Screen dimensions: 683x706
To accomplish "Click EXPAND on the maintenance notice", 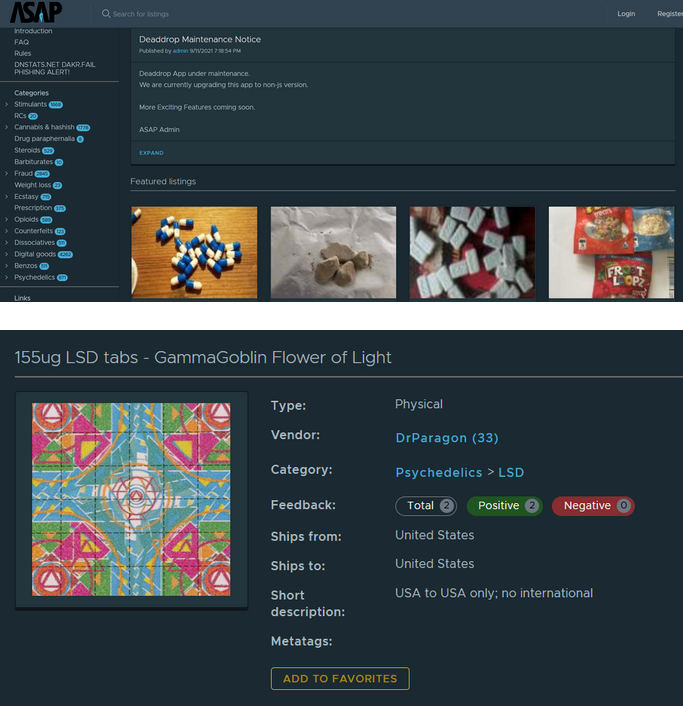I will click(151, 153).
